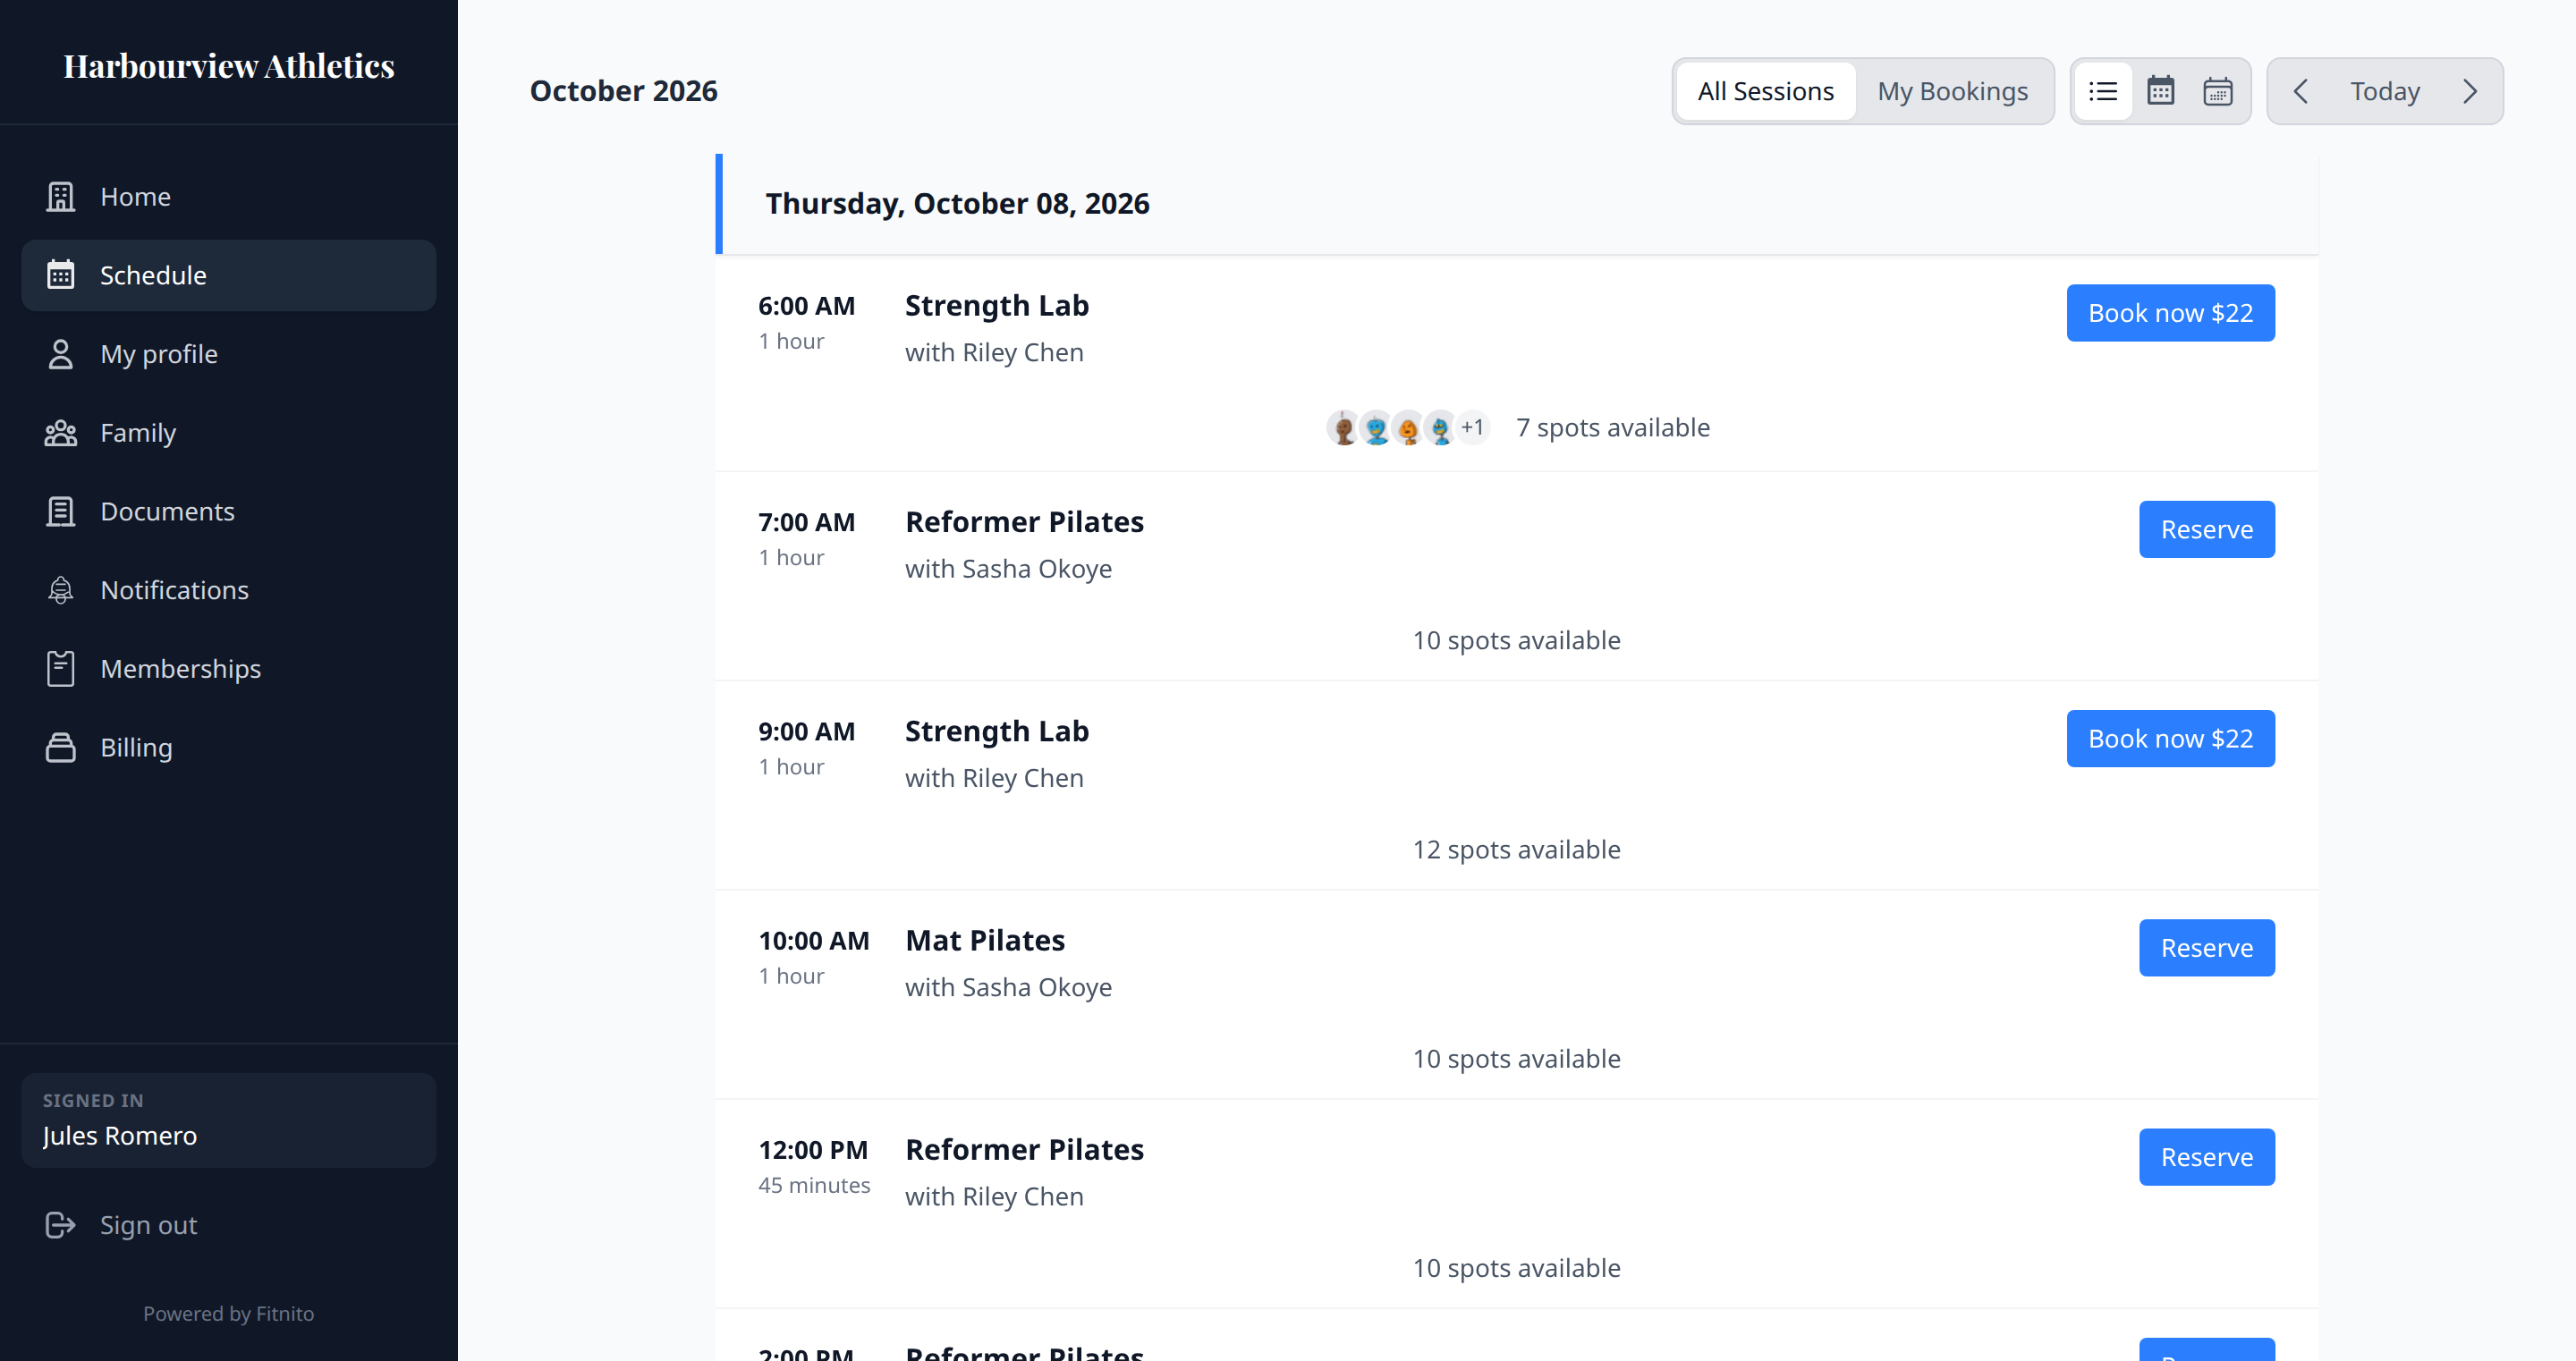The image size is (2576, 1361).
Task: Switch to list view icon
Action: coord(2102,91)
